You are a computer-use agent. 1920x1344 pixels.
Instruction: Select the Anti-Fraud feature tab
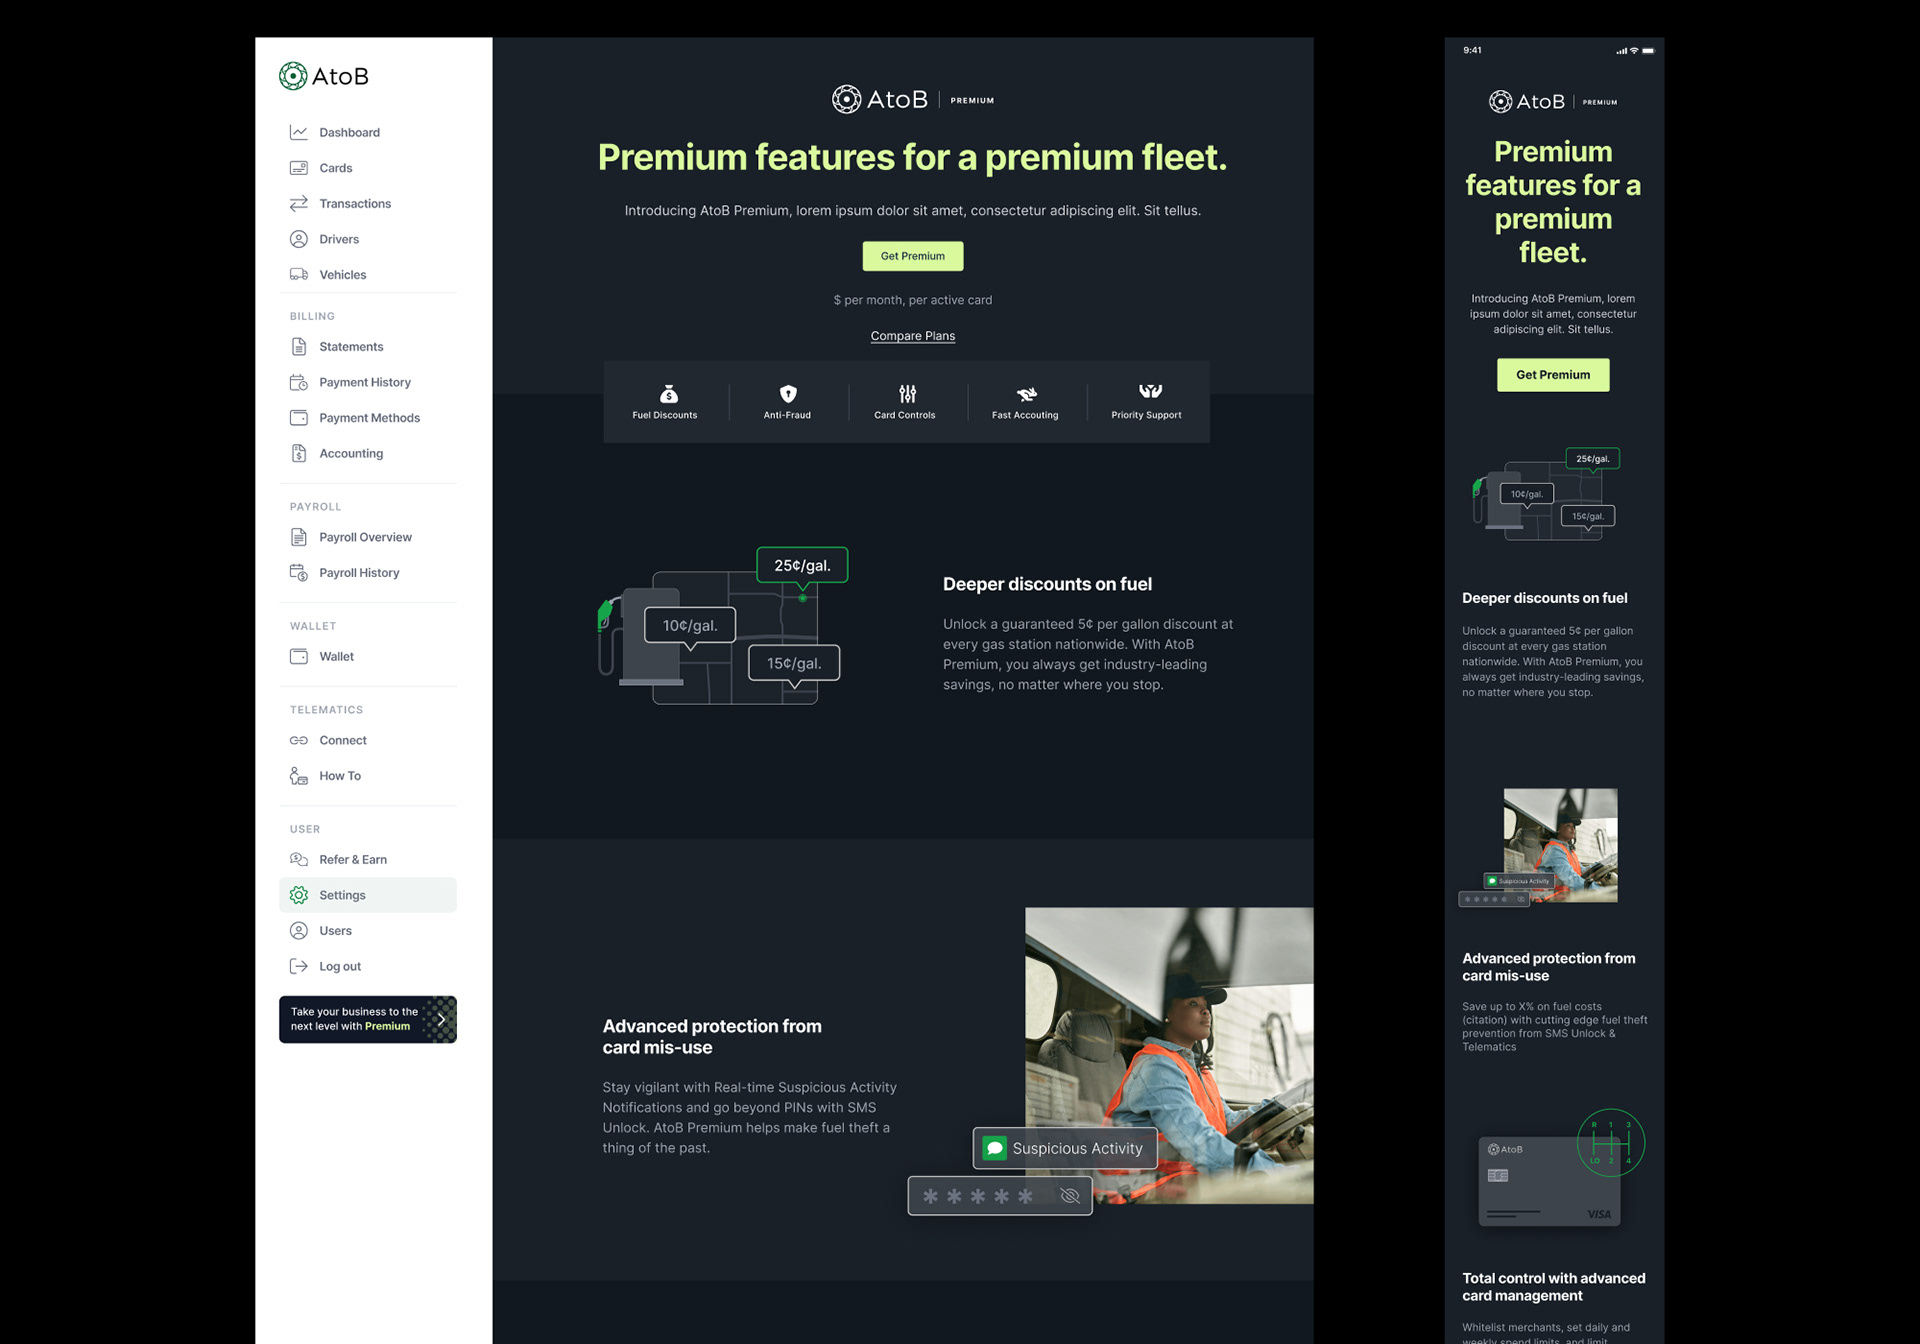[788, 401]
